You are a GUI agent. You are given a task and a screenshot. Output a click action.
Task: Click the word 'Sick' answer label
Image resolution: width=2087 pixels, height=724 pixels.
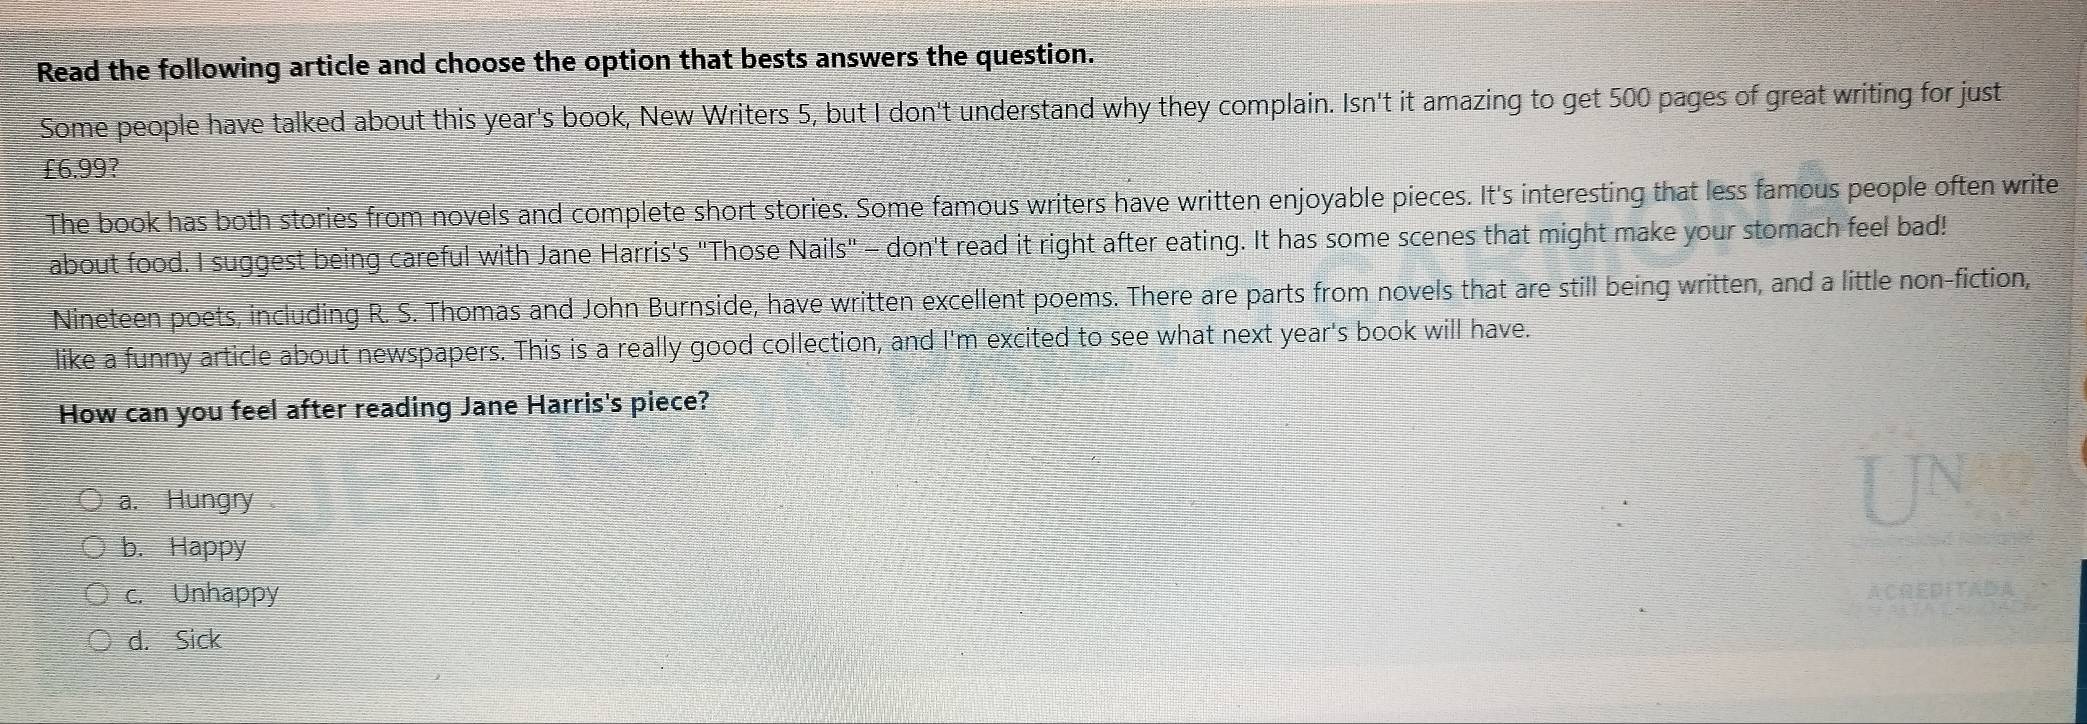point(198,640)
